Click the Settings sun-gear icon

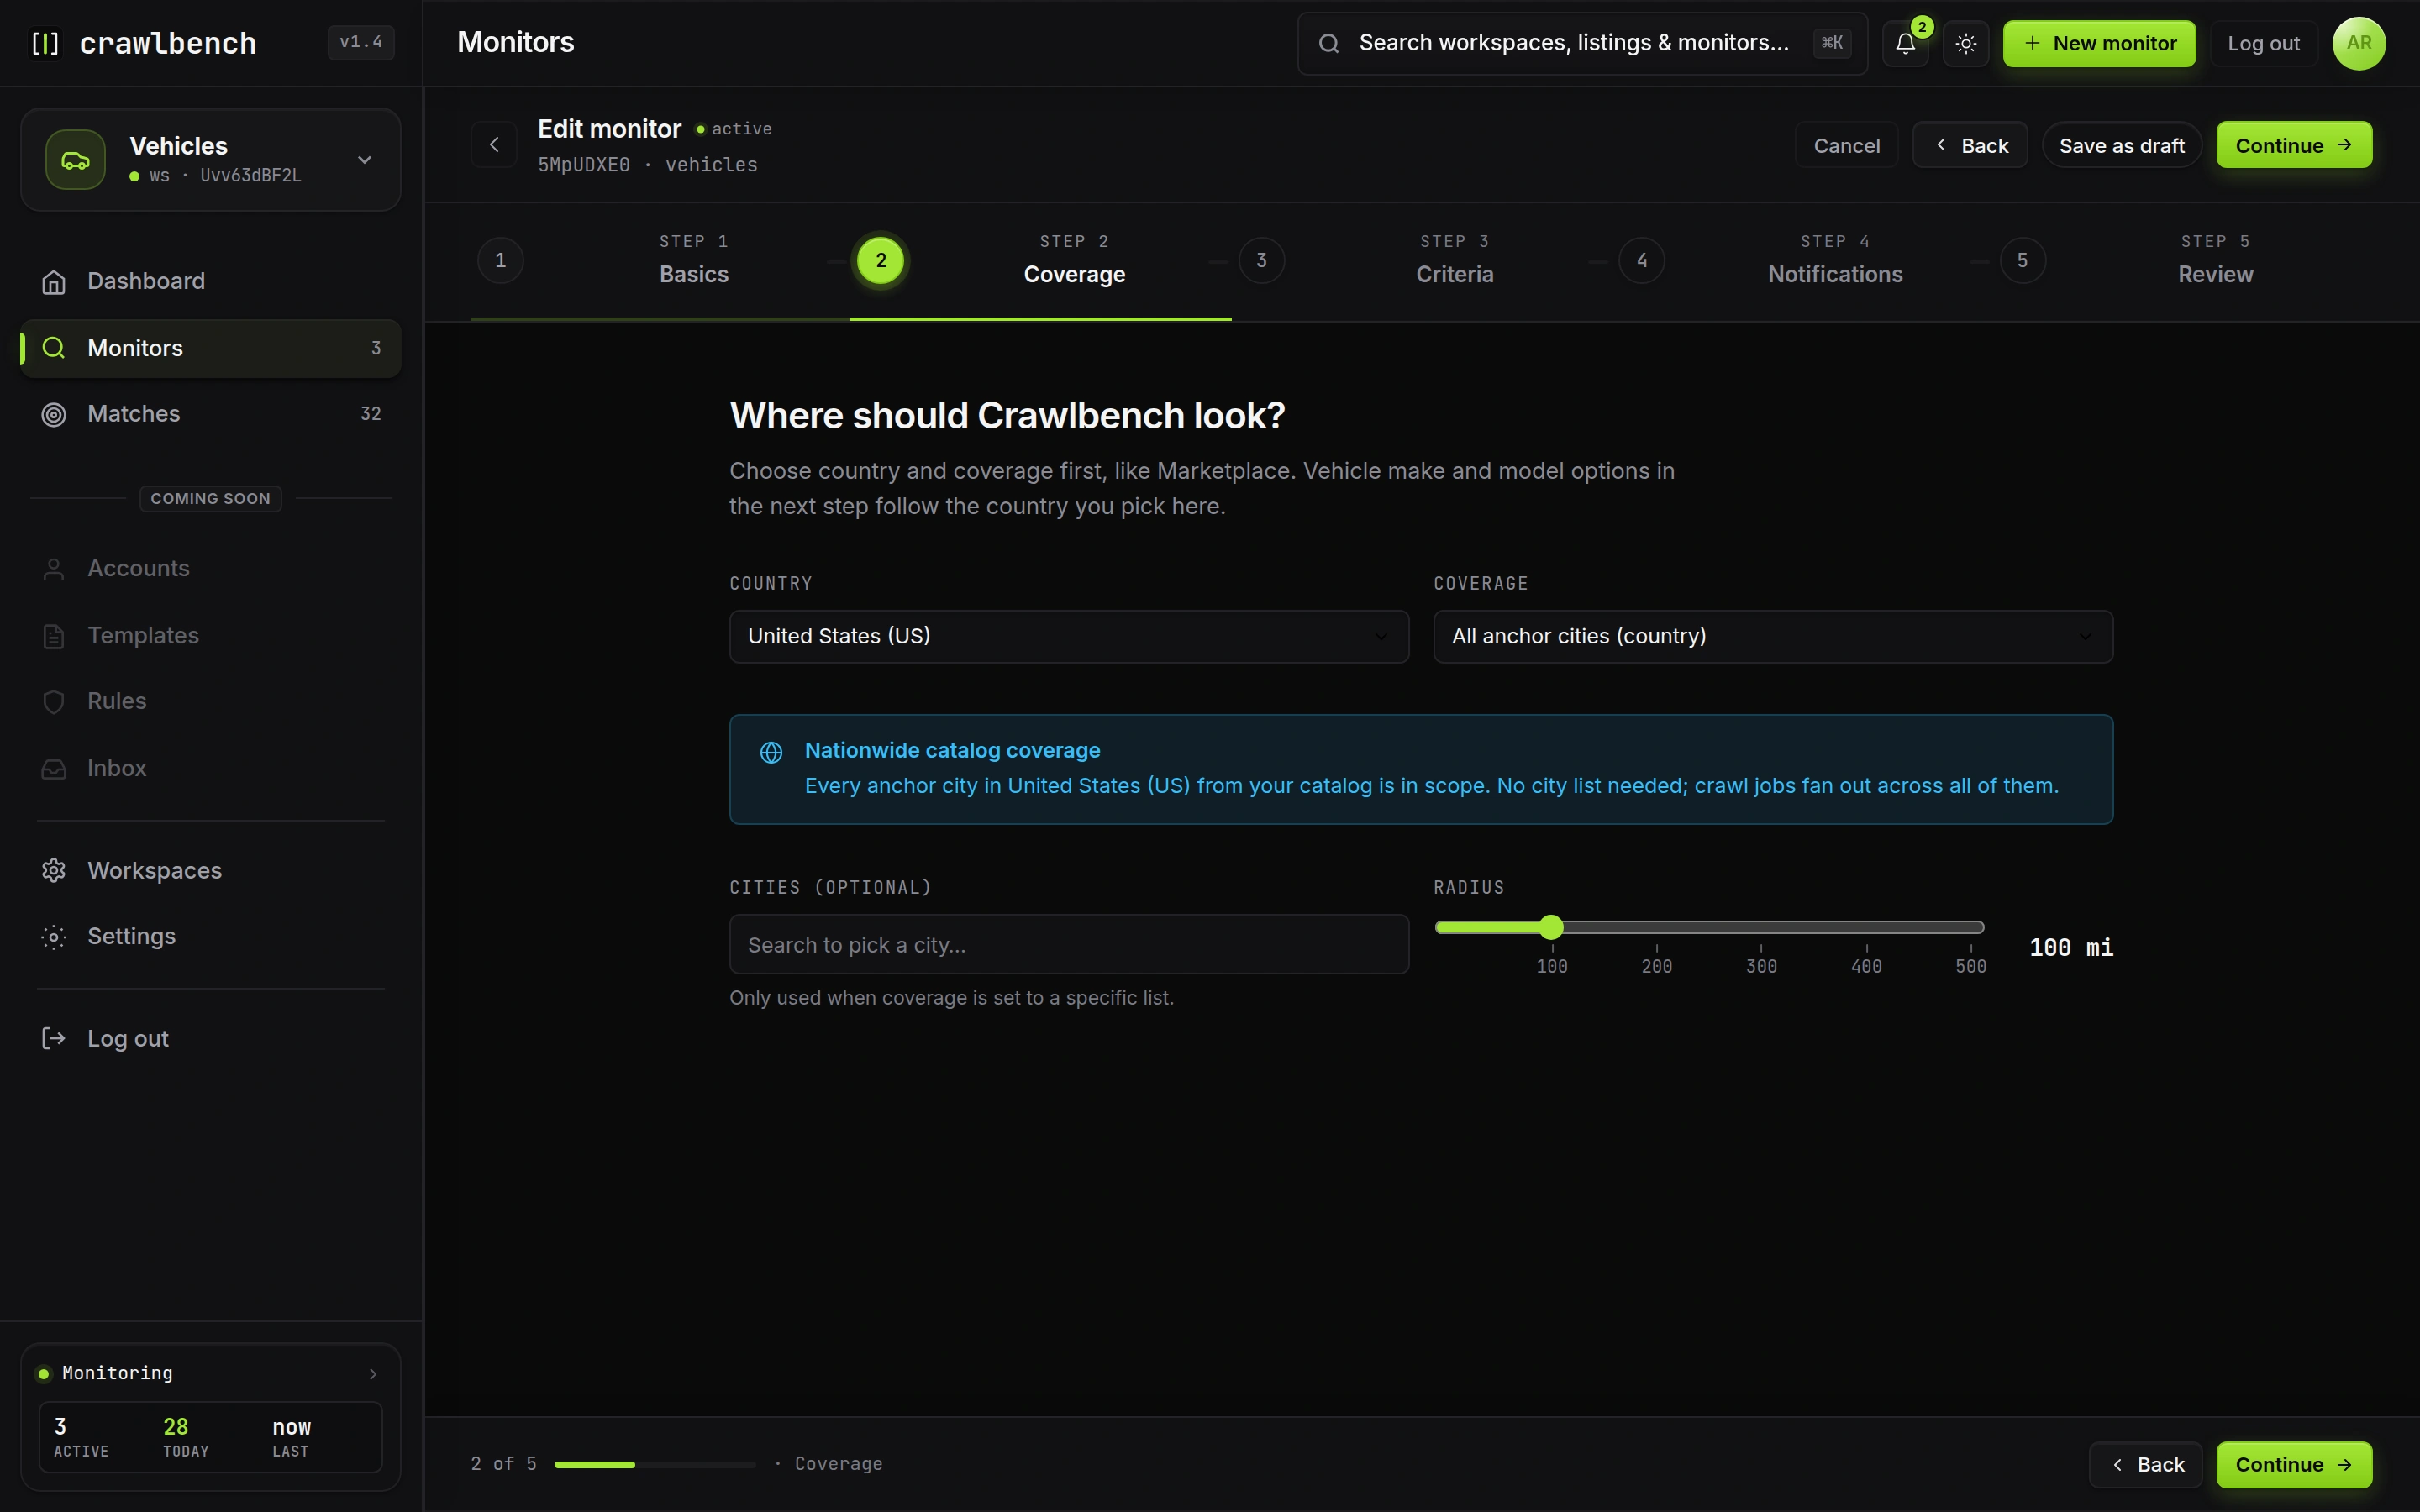(54, 937)
